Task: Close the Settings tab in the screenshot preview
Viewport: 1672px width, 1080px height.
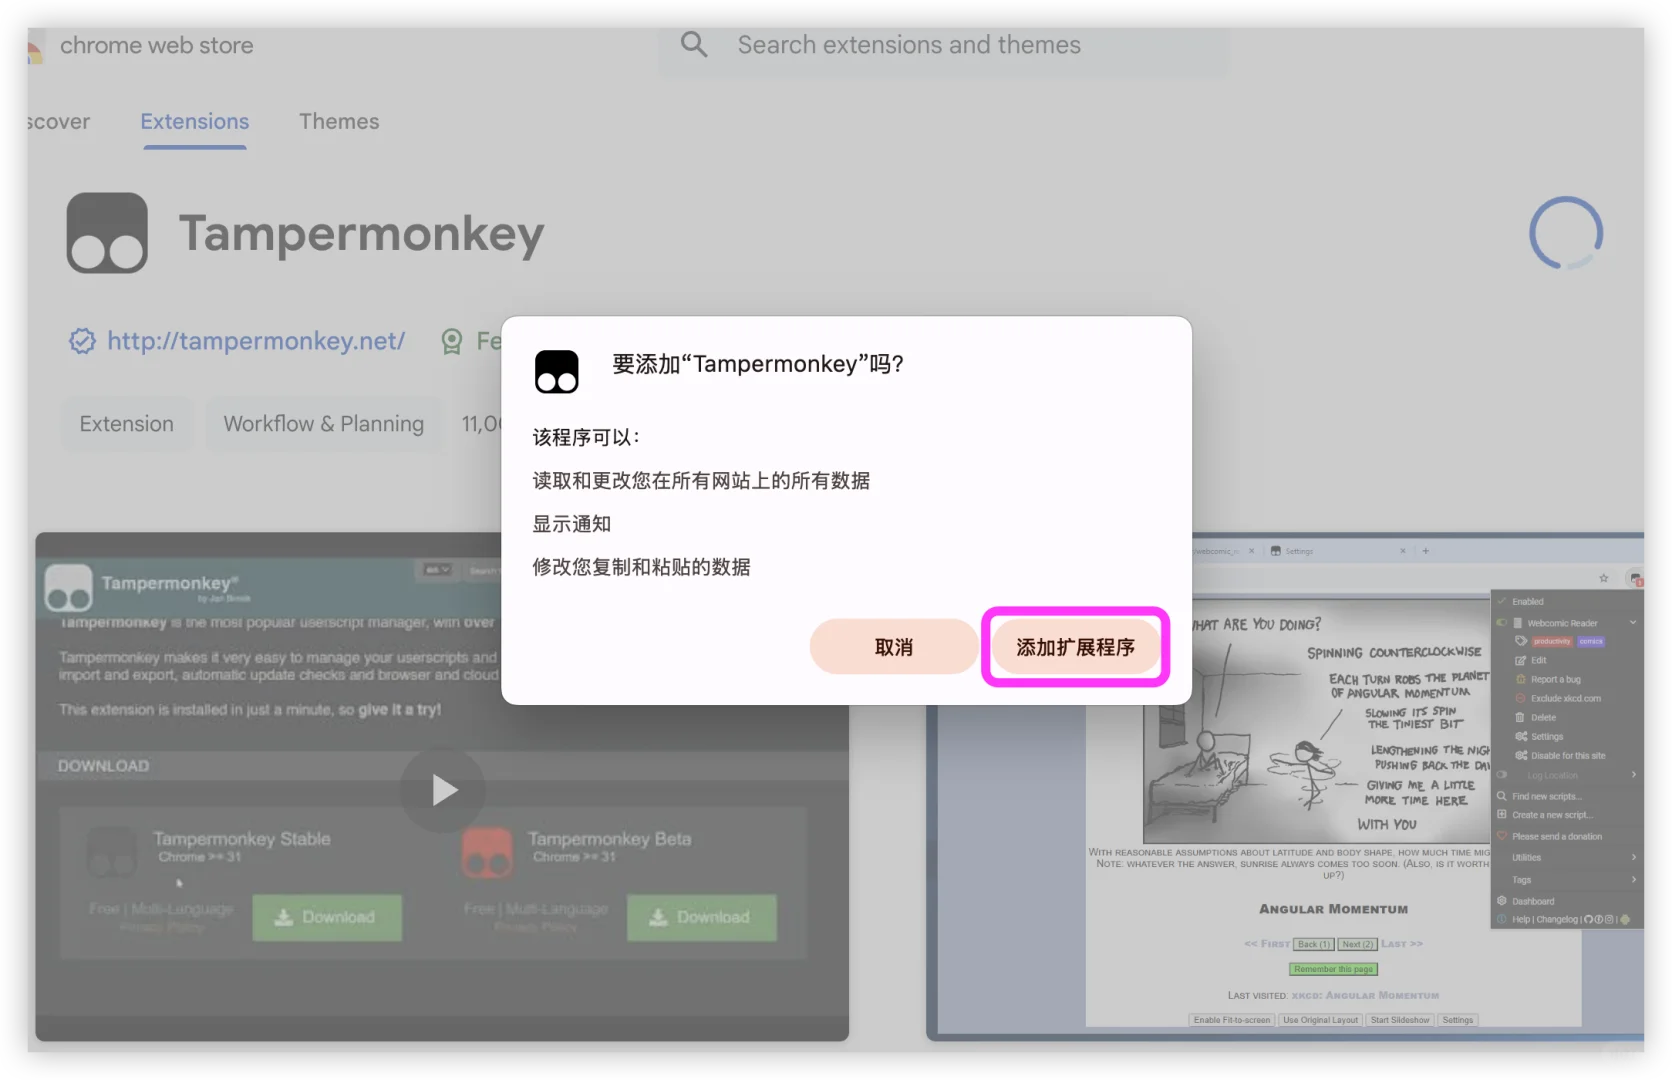Action: tap(1403, 550)
